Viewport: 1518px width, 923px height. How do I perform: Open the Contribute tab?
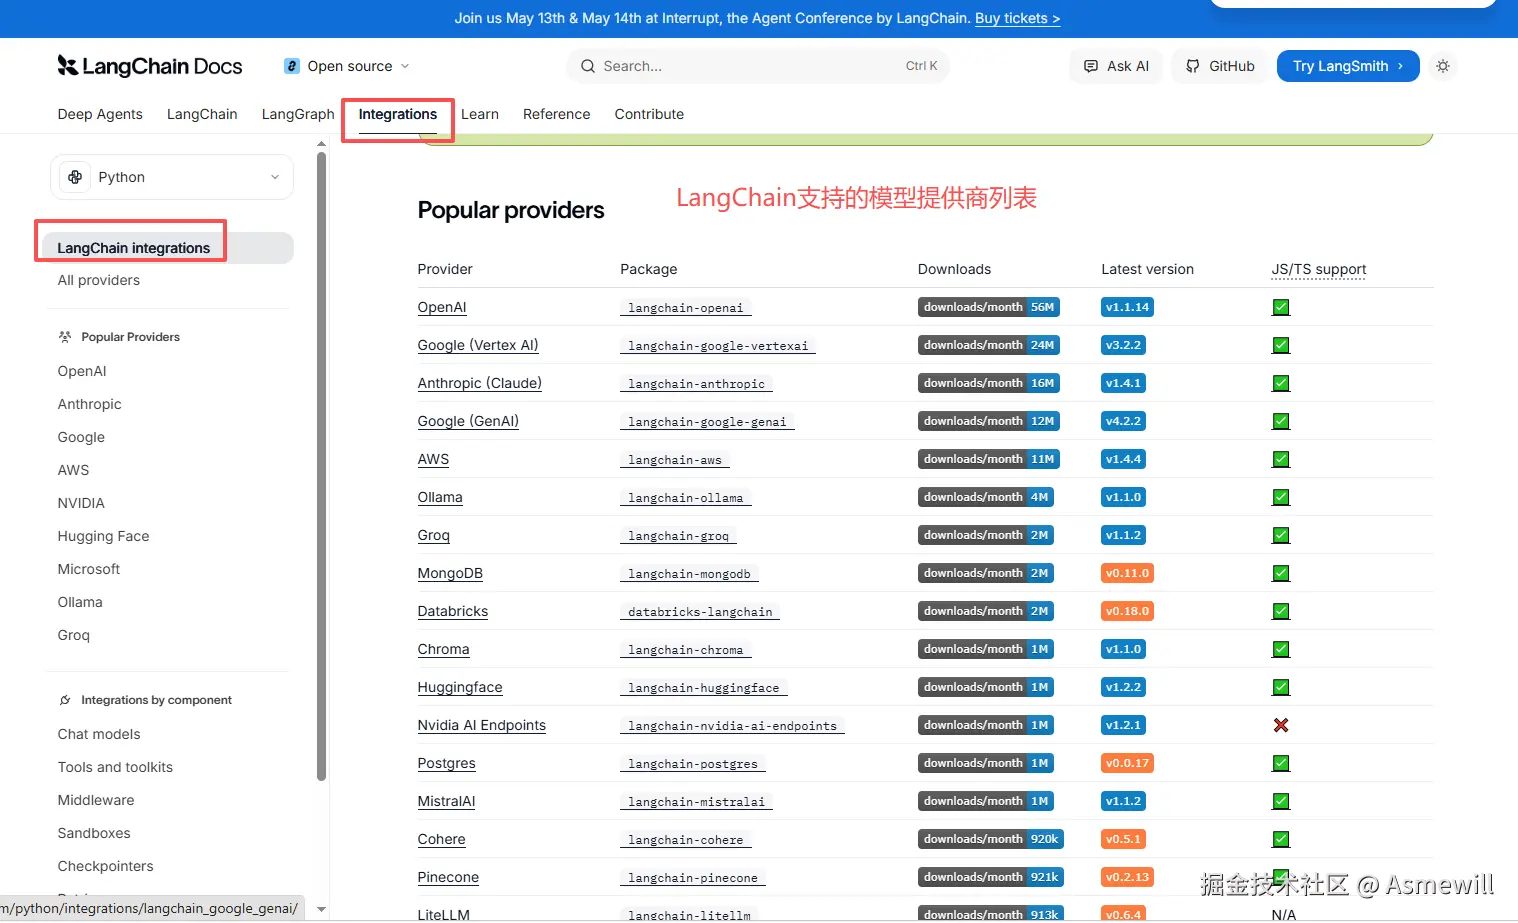point(649,114)
